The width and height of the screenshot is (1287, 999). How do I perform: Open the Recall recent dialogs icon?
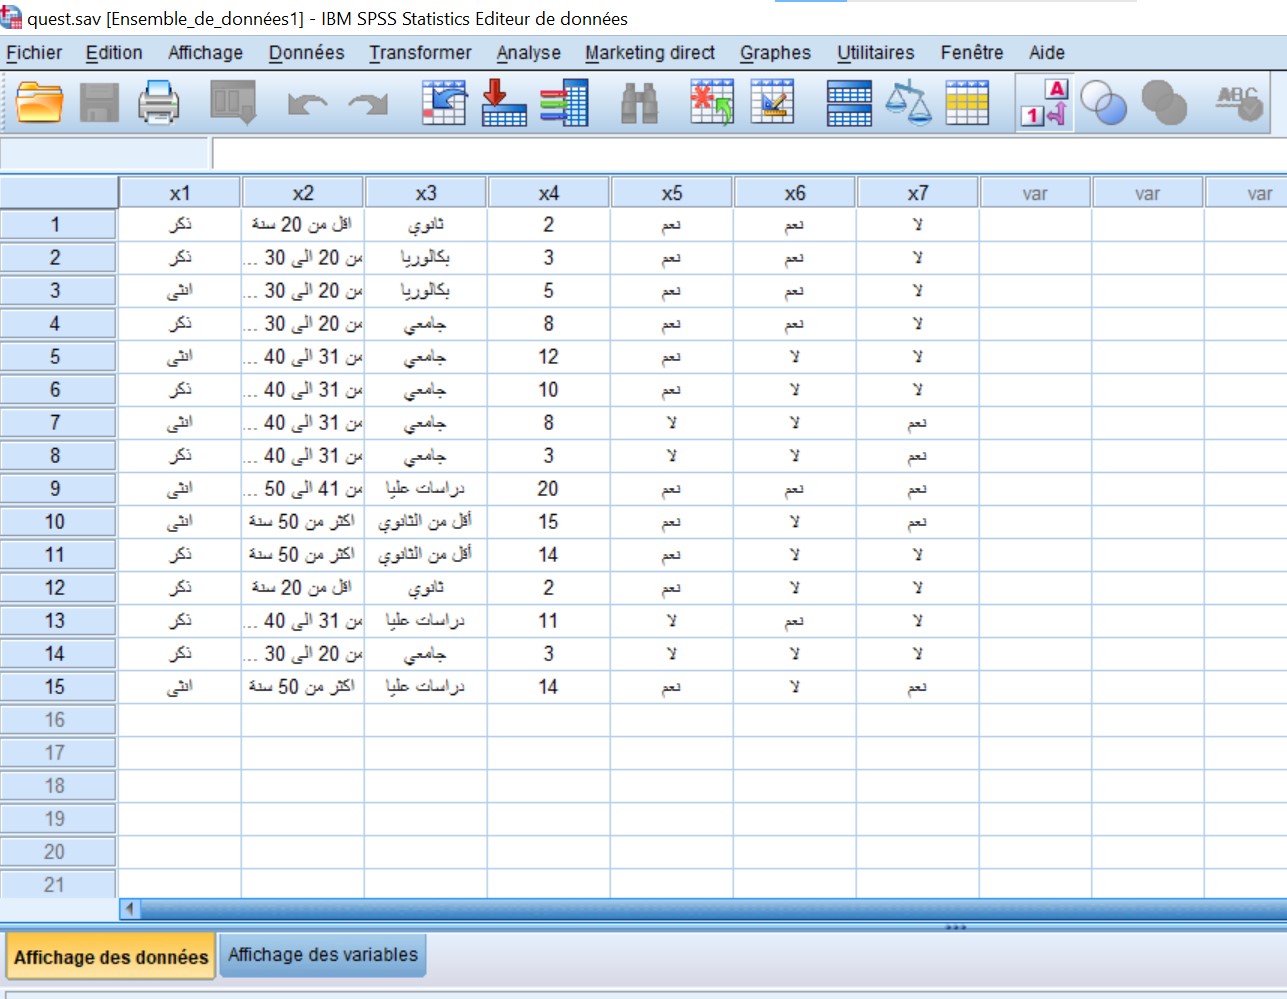click(x=233, y=102)
